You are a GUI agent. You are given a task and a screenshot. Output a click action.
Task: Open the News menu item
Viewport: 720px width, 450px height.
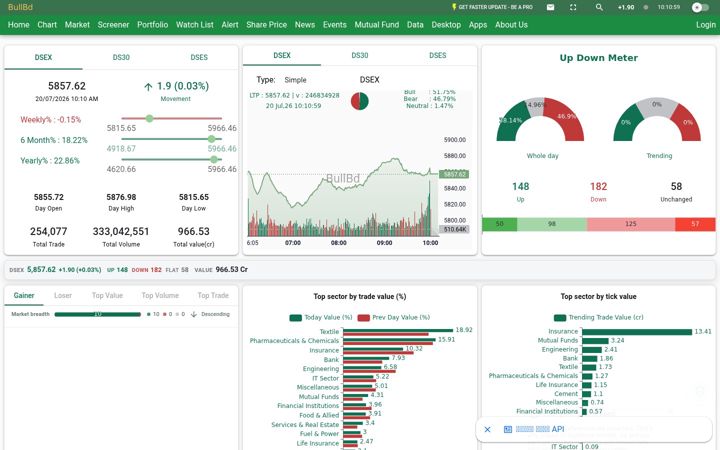pyautogui.click(x=305, y=25)
